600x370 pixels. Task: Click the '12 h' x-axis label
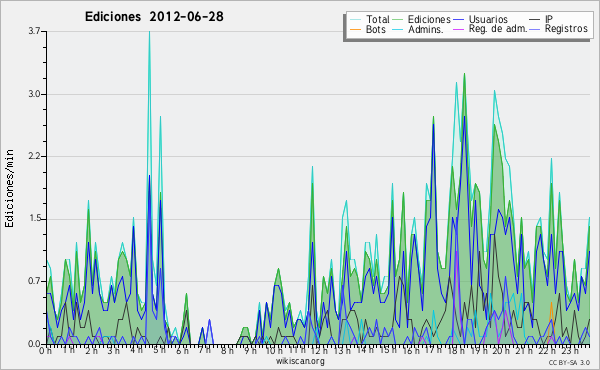pos(319,350)
